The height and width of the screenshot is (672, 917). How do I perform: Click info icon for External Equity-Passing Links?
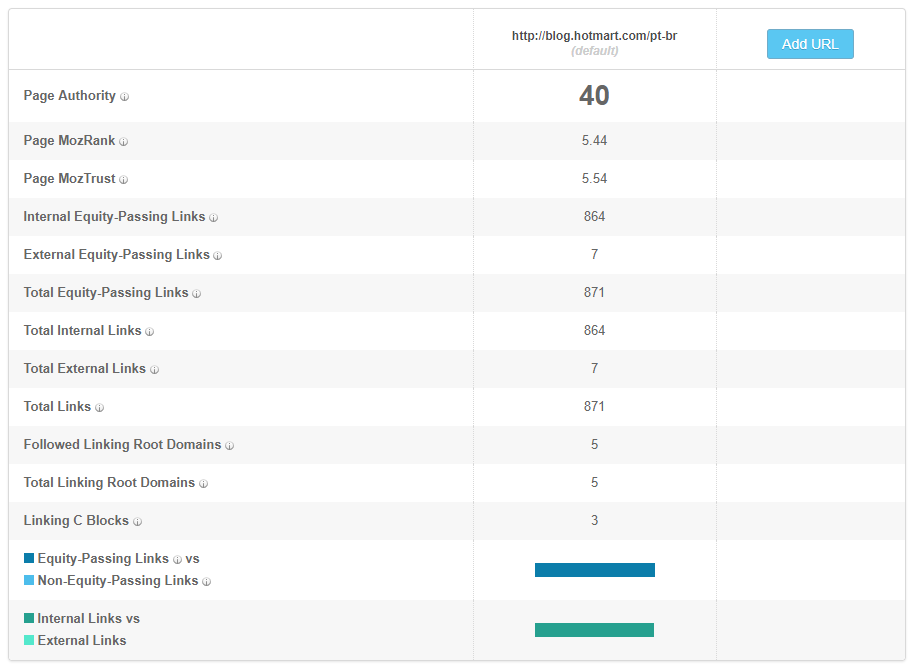(x=218, y=256)
